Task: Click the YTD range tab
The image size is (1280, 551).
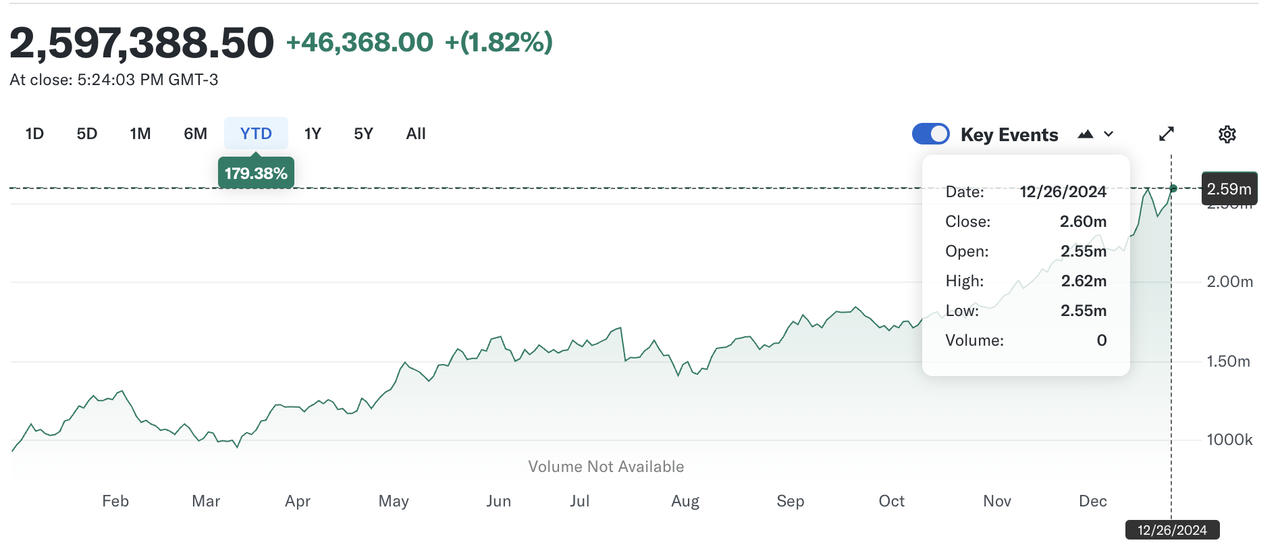Action: pyautogui.click(x=256, y=133)
